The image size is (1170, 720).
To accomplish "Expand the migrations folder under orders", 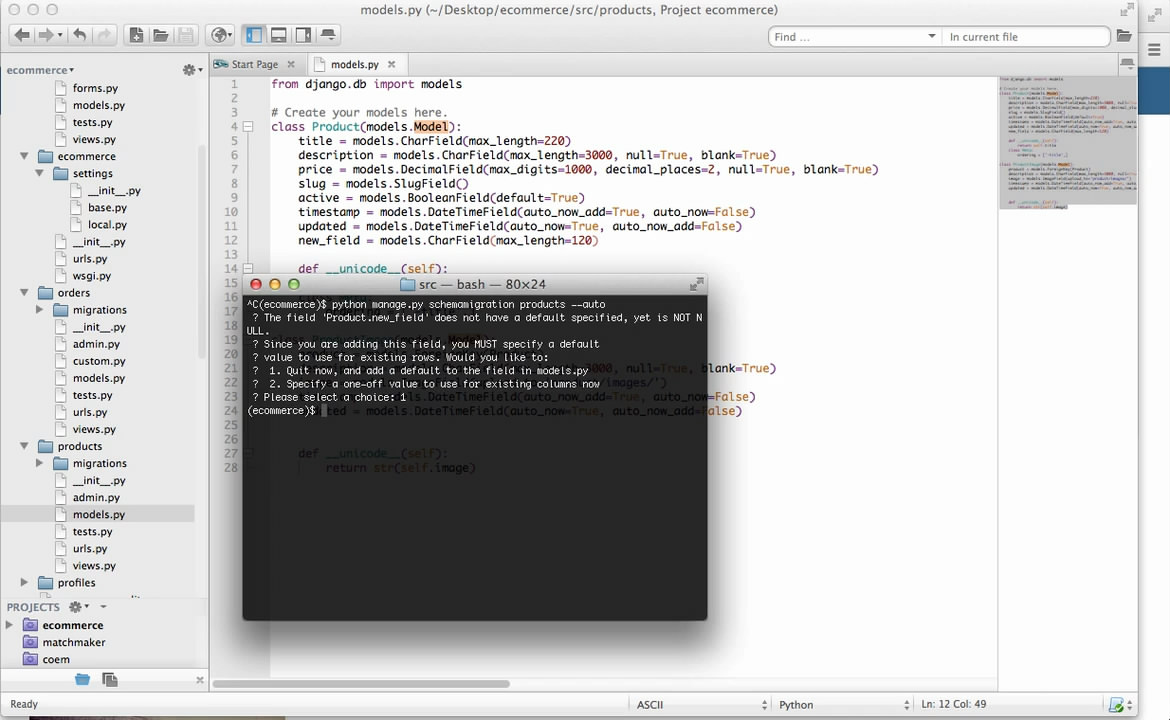I will 40,310.
